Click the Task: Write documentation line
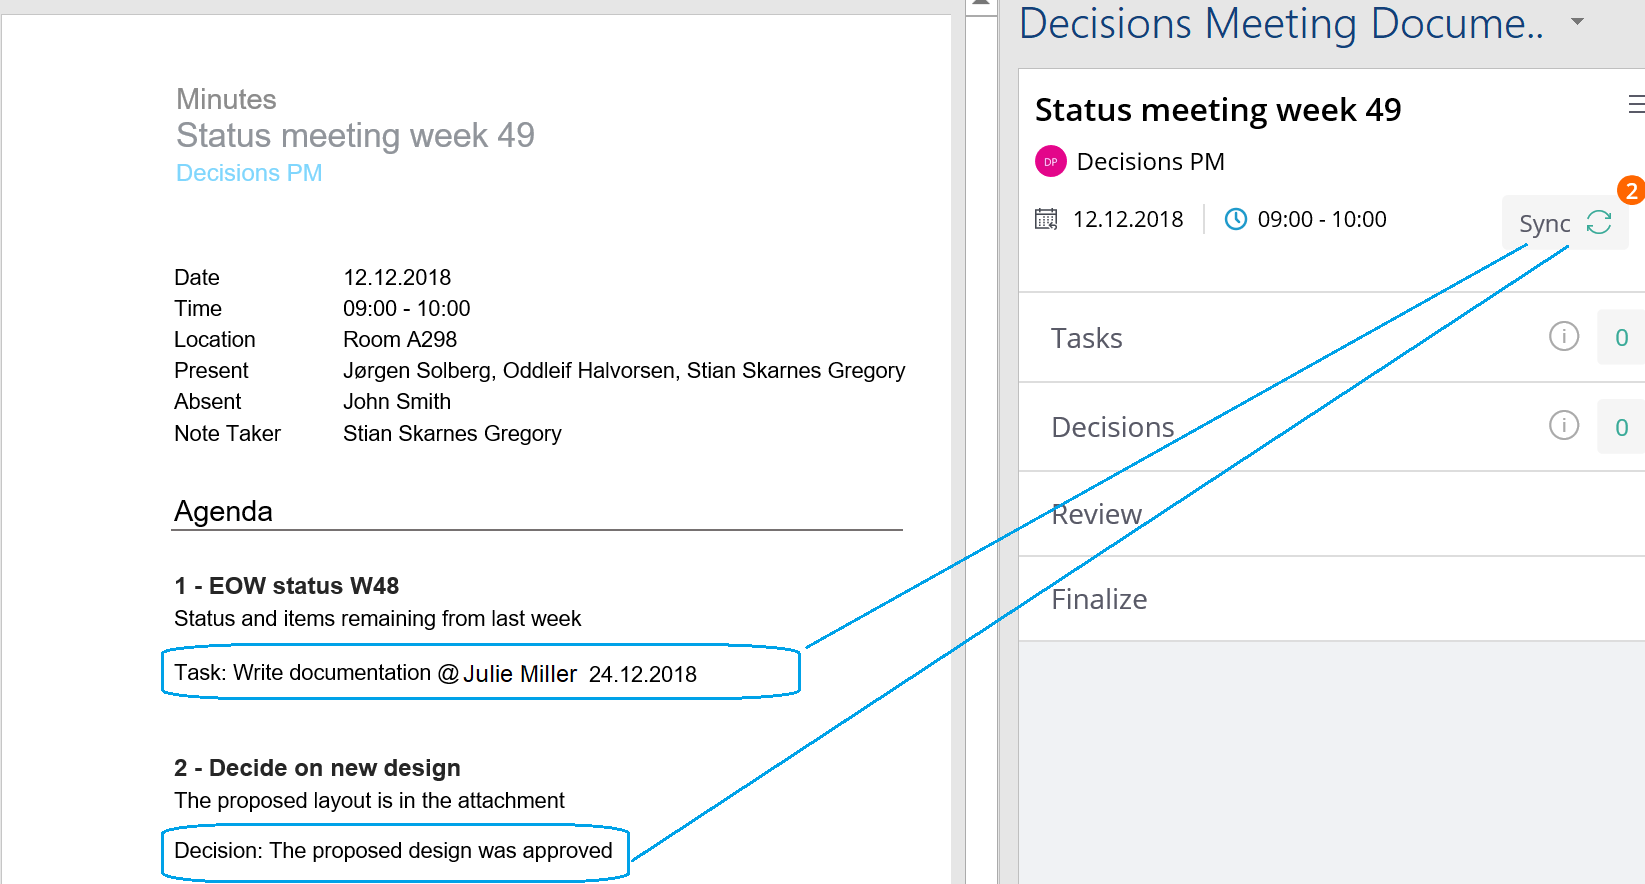This screenshot has width=1645, height=884. (x=435, y=673)
